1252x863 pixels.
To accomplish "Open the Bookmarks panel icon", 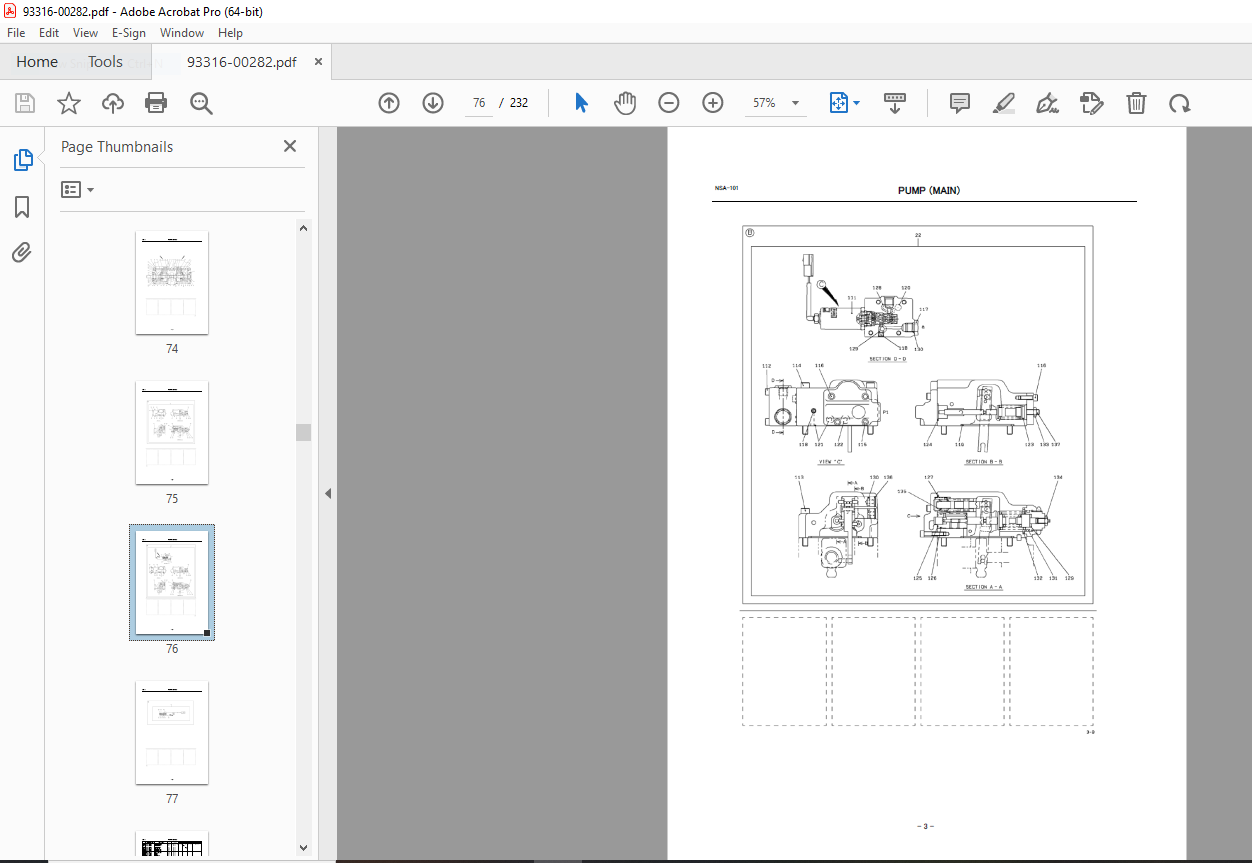I will tap(22, 207).
